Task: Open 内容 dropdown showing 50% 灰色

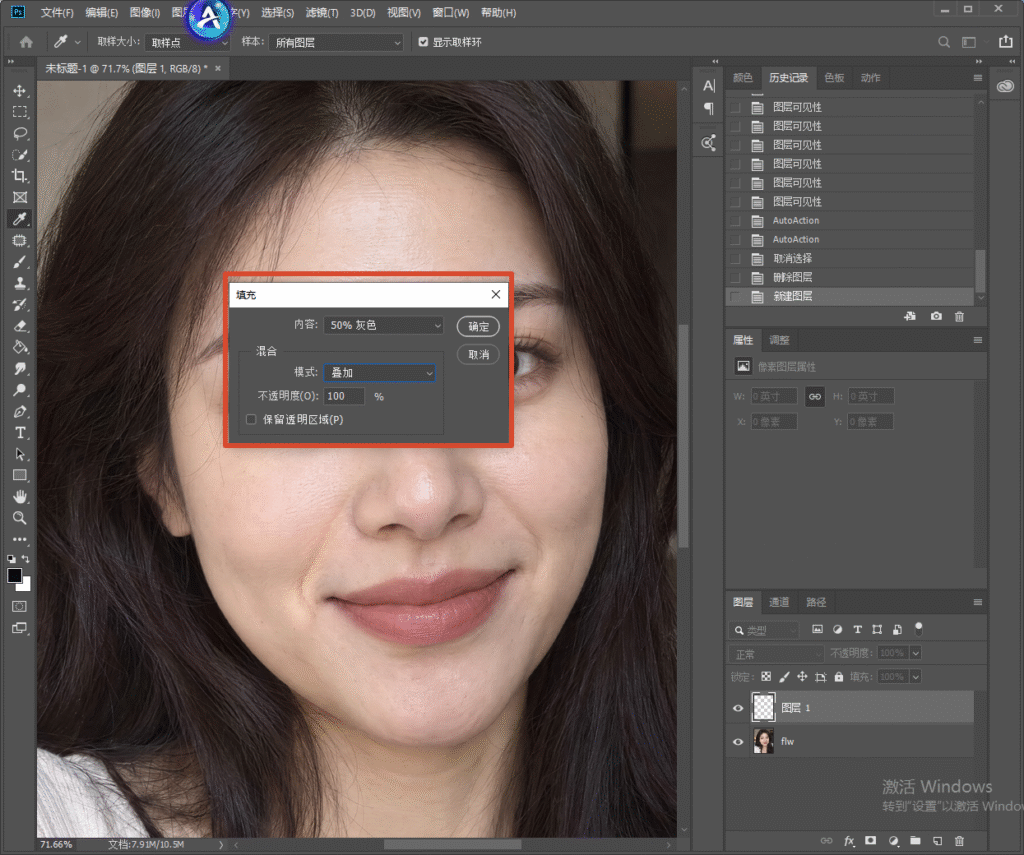Action: click(x=384, y=325)
